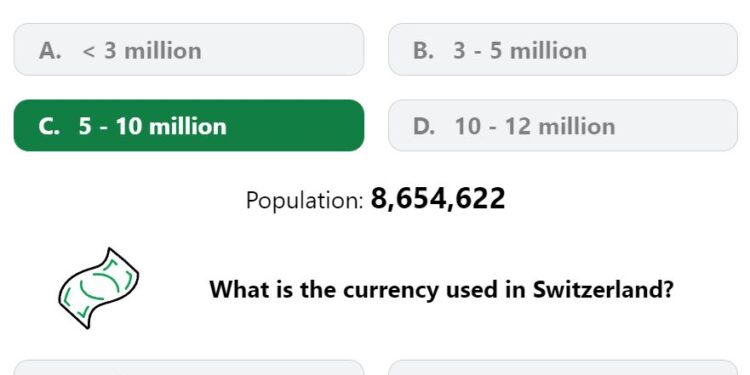Click the "10 - 12 million" text

[x=535, y=126]
